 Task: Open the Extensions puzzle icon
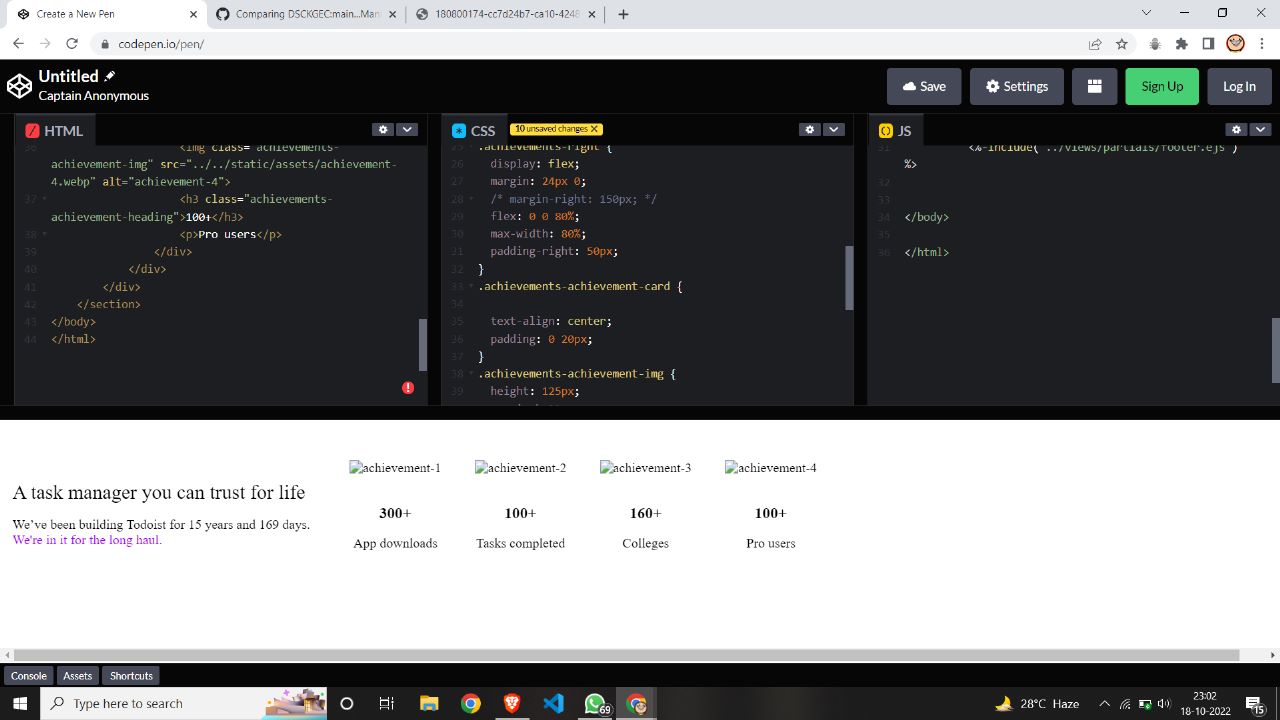coord(1182,44)
